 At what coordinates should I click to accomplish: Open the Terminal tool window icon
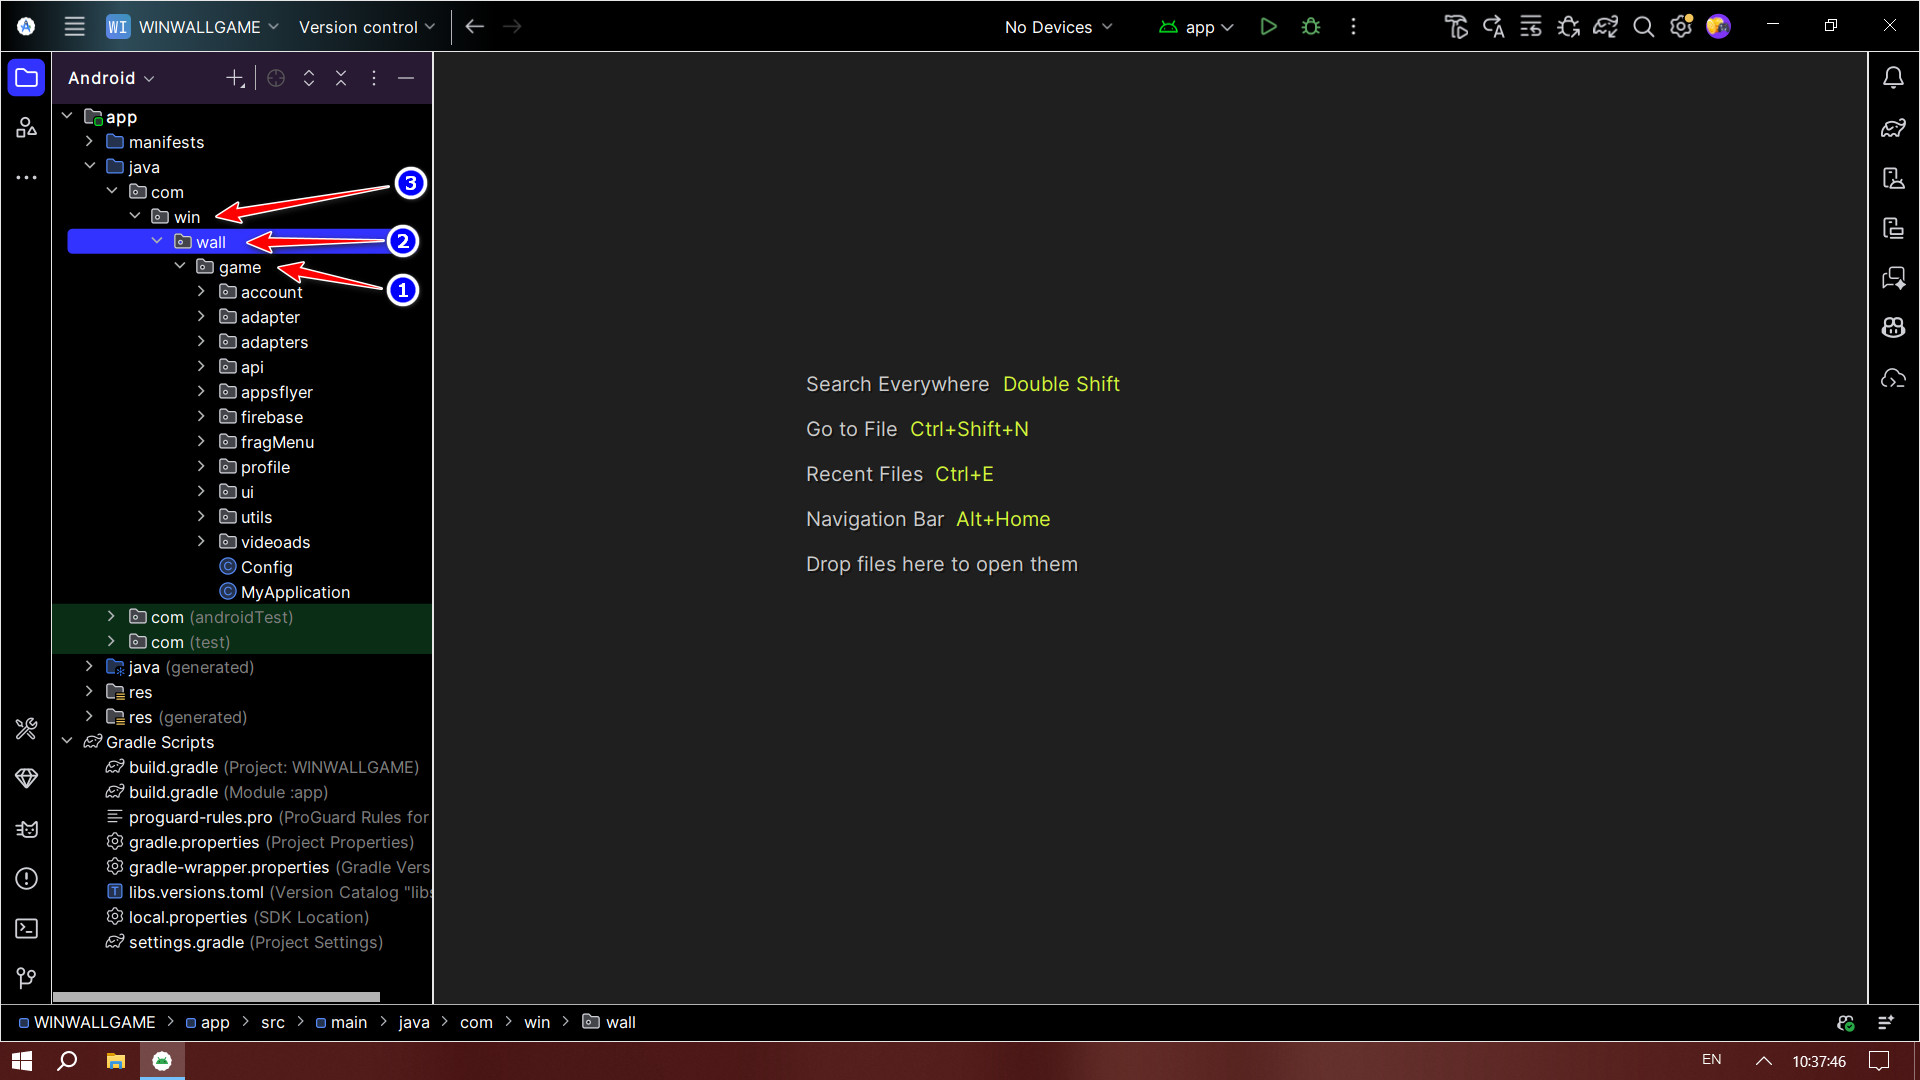[26, 928]
